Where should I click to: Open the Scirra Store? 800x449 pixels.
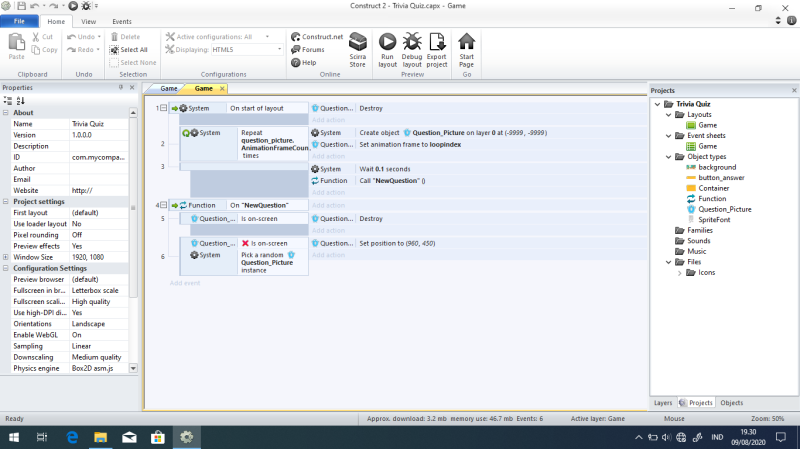click(357, 50)
